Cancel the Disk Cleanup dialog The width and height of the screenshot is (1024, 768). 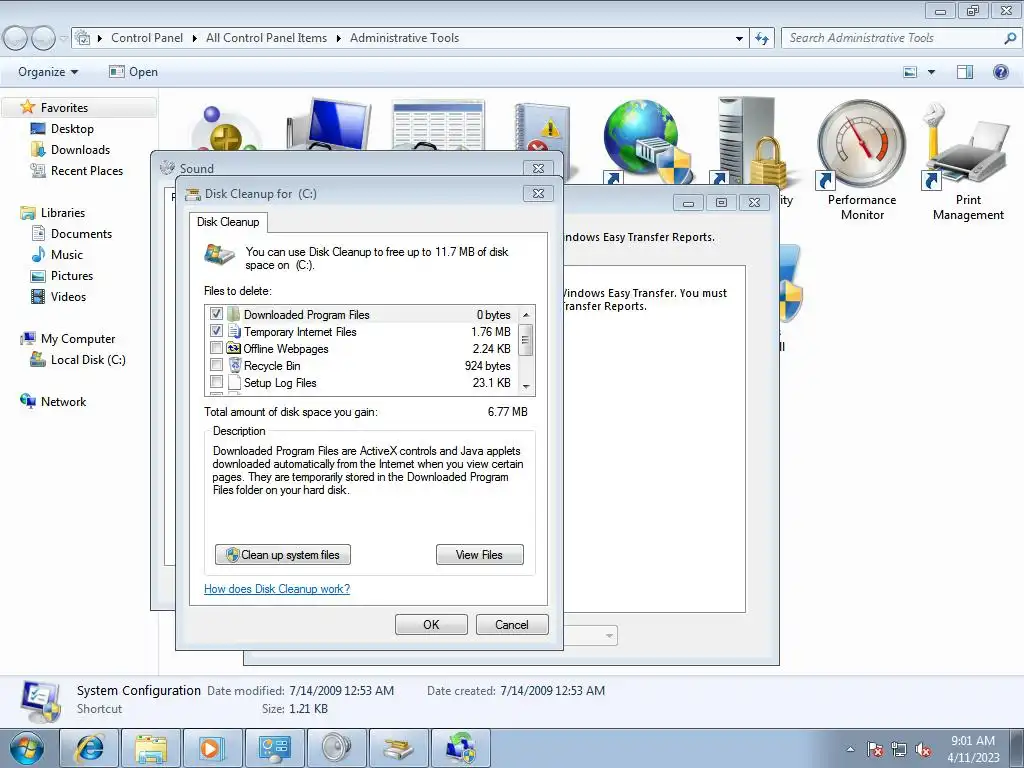pos(512,624)
